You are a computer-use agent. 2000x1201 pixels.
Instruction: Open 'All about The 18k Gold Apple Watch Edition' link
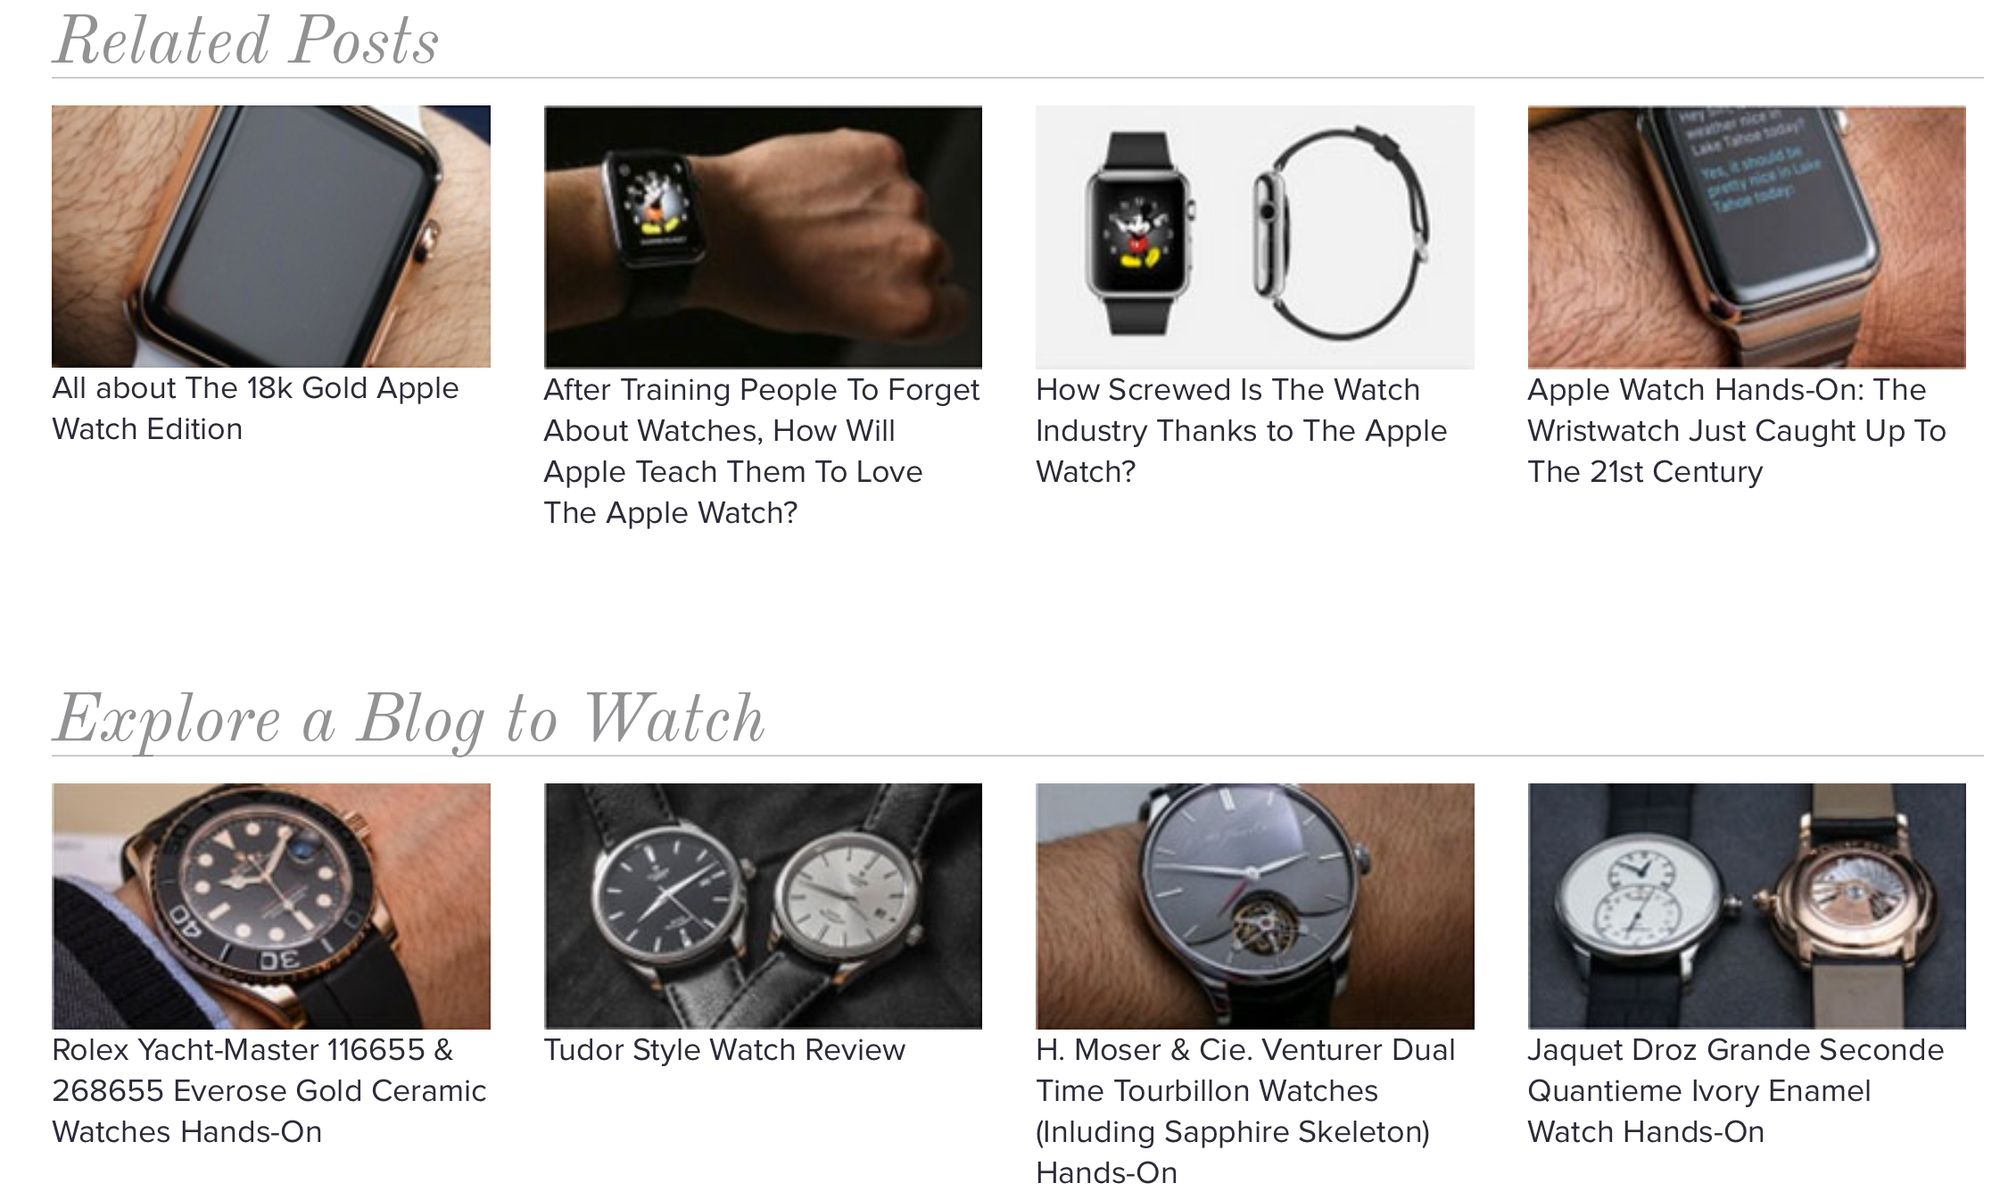pos(255,408)
